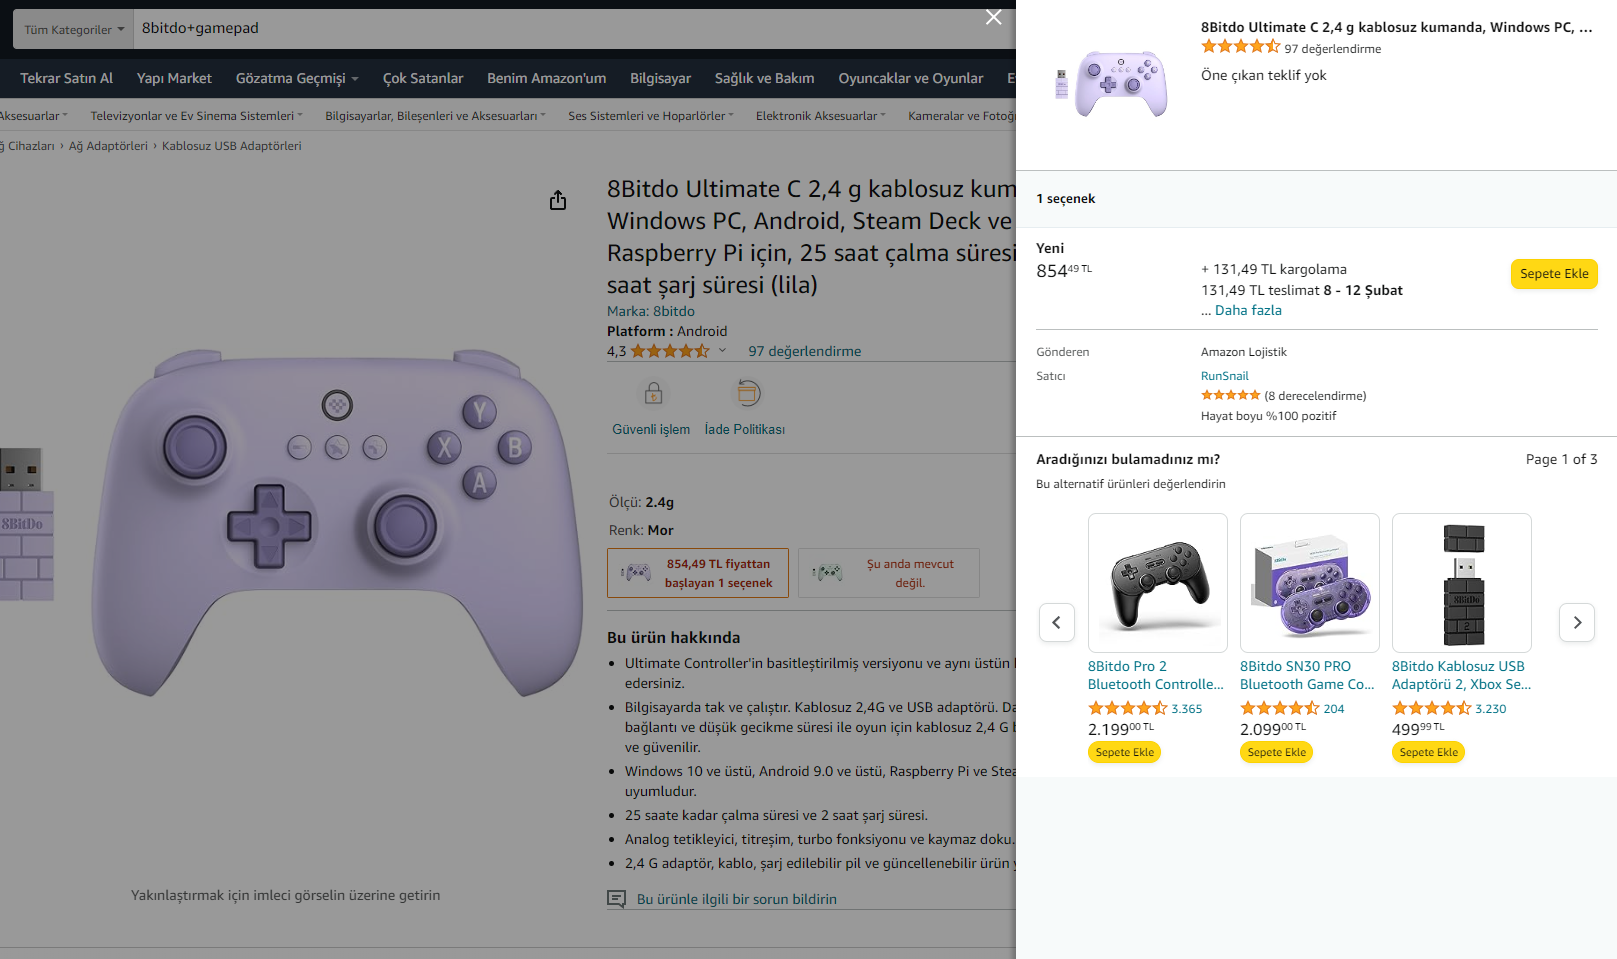Close the offer panel with the X icon
This screenshot has width=1617, height=959.
[993, 17]
